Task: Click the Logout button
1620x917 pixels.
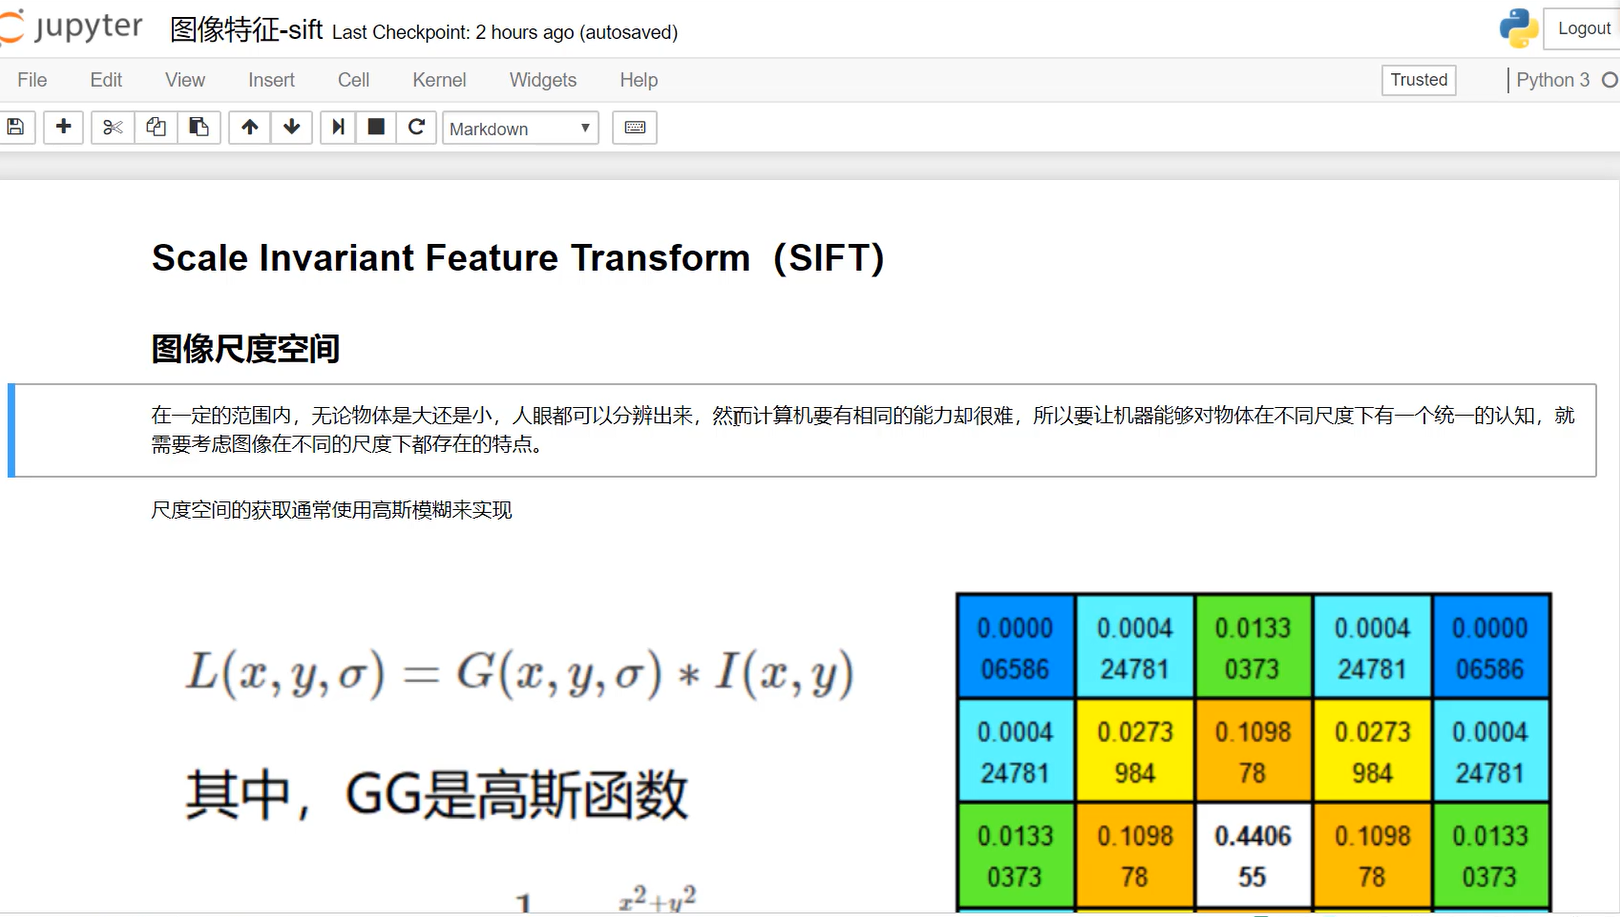Action: pyautogui.click(x=1583, y=28)
